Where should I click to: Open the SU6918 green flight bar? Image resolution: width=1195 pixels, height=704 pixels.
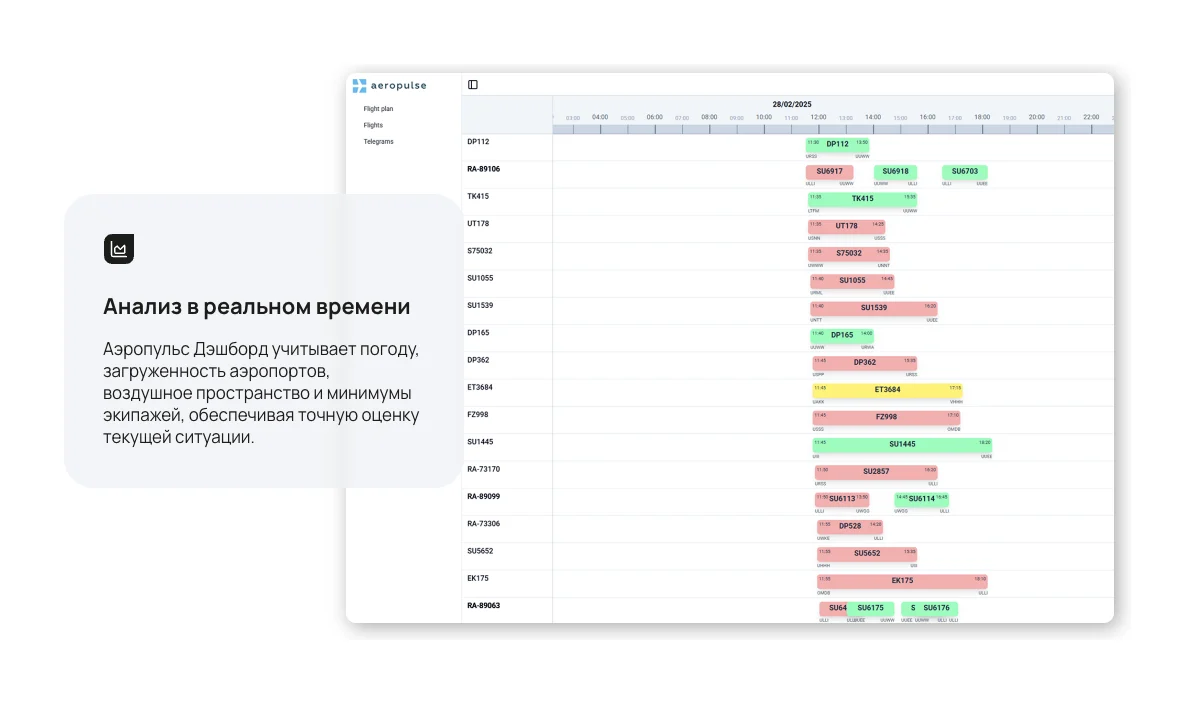895,171
